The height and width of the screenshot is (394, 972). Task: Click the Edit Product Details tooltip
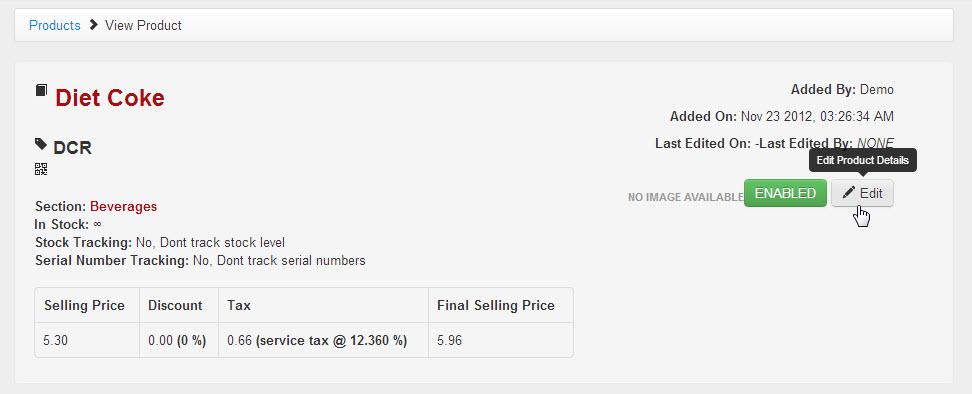click(862, 160)
